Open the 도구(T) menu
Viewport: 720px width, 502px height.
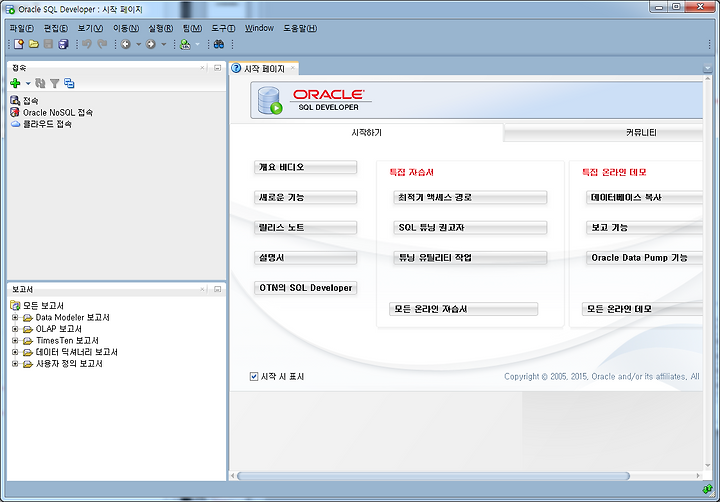click(223, 28)
